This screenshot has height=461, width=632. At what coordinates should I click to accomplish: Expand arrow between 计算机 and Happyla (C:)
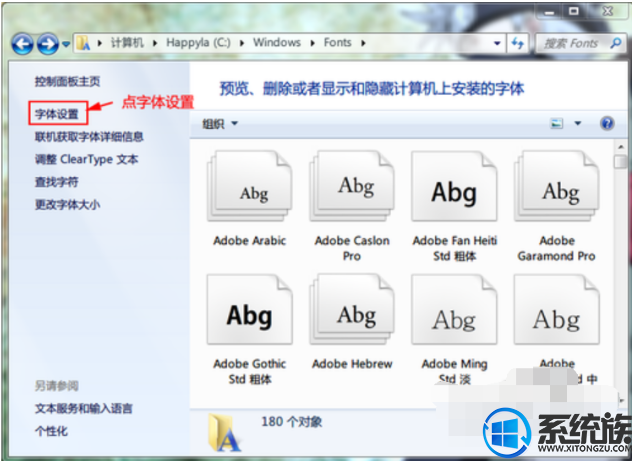point(155,43)
